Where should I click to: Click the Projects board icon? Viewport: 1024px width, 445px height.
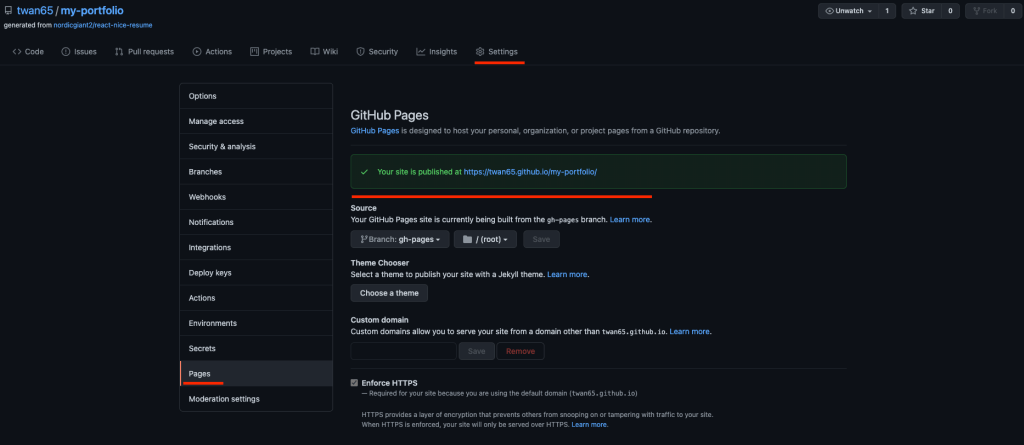[x=254, y=51]
